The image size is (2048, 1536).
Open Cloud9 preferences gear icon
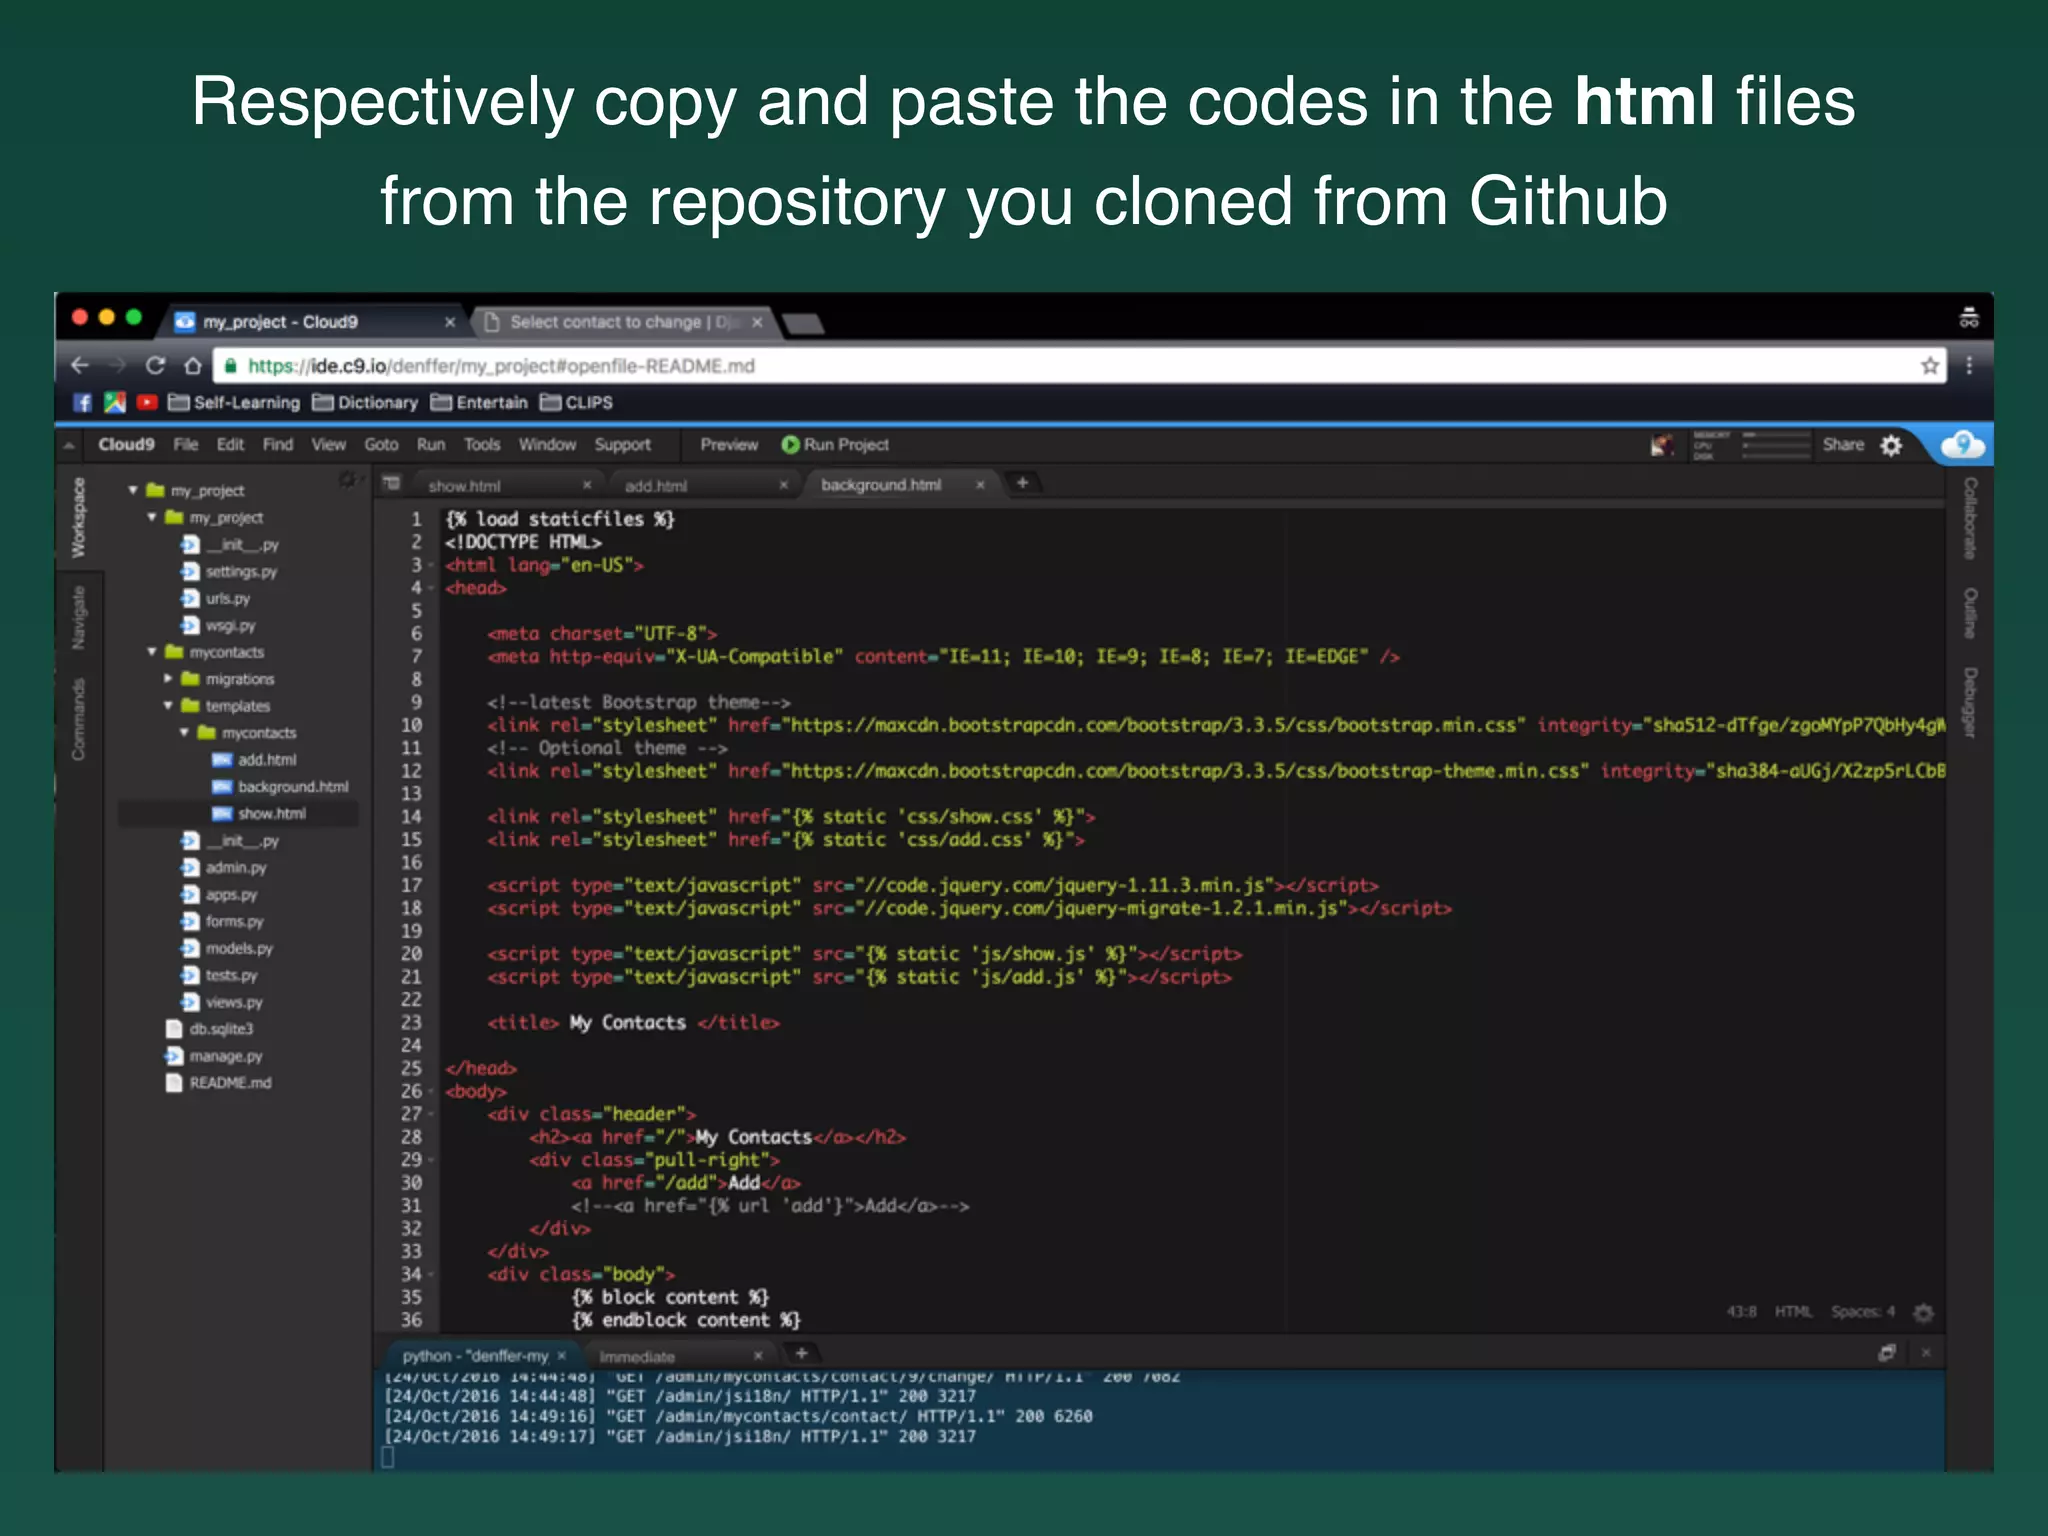coord(1891,445)
